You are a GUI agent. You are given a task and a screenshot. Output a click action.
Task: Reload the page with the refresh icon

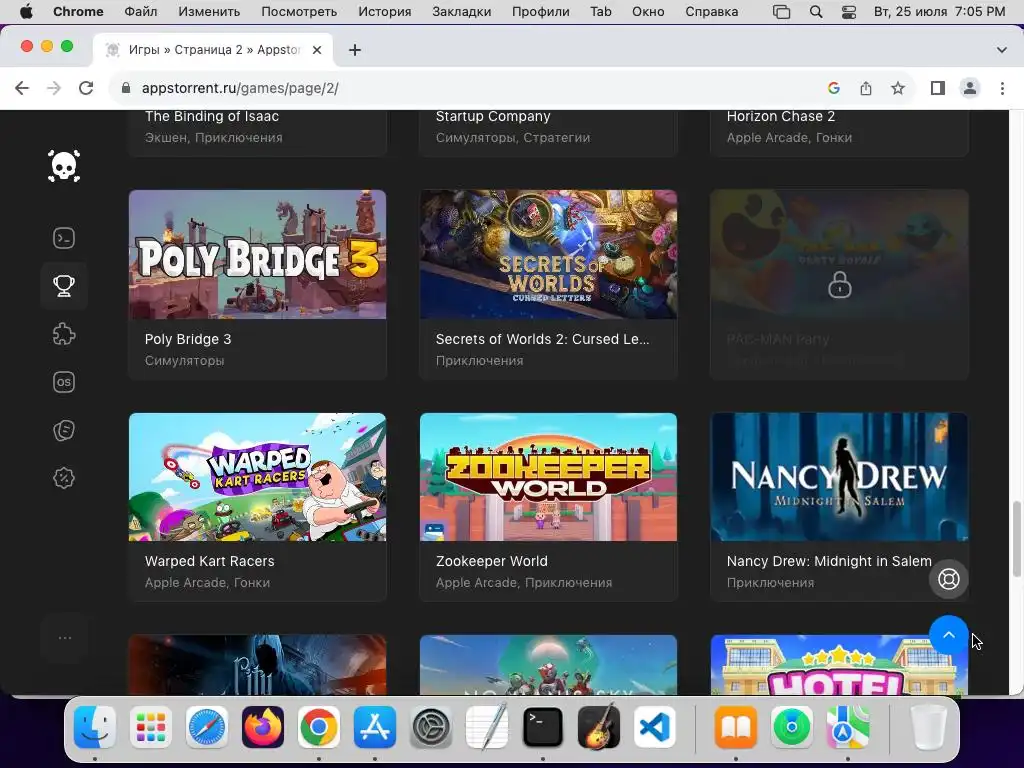[x=86, y=88]
